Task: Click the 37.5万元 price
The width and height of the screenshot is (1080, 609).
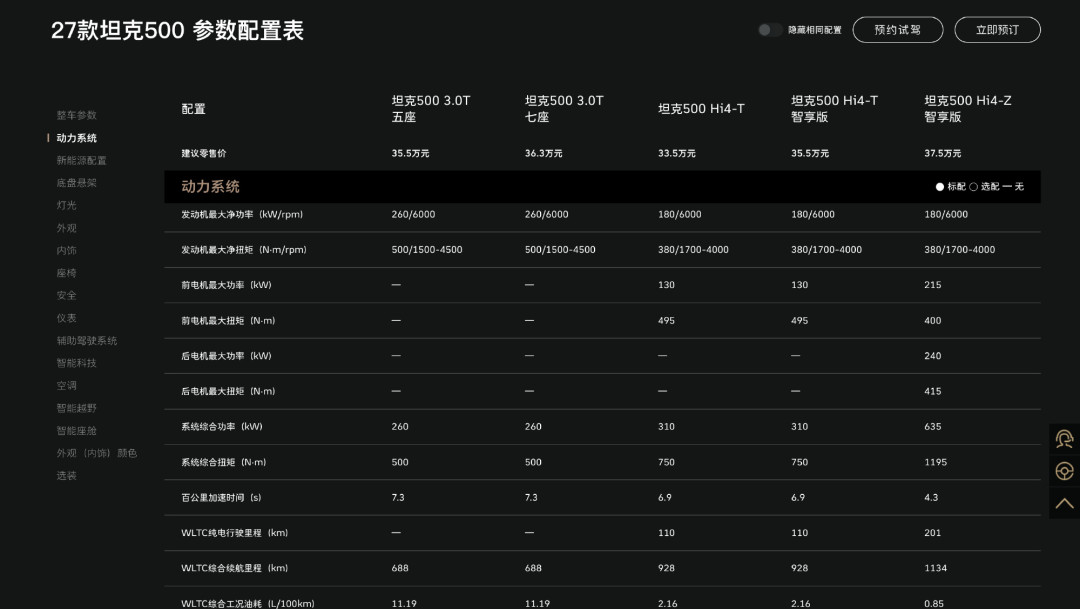Action: point(942,153)
